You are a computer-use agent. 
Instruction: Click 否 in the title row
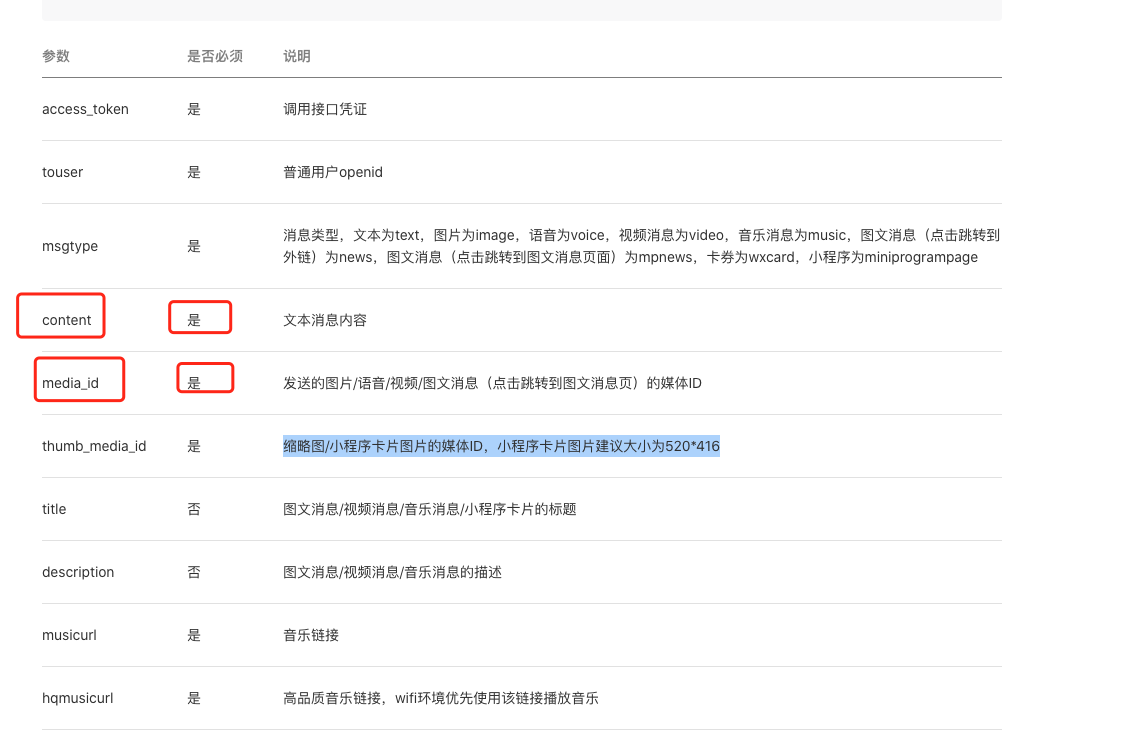pos(193,509)
